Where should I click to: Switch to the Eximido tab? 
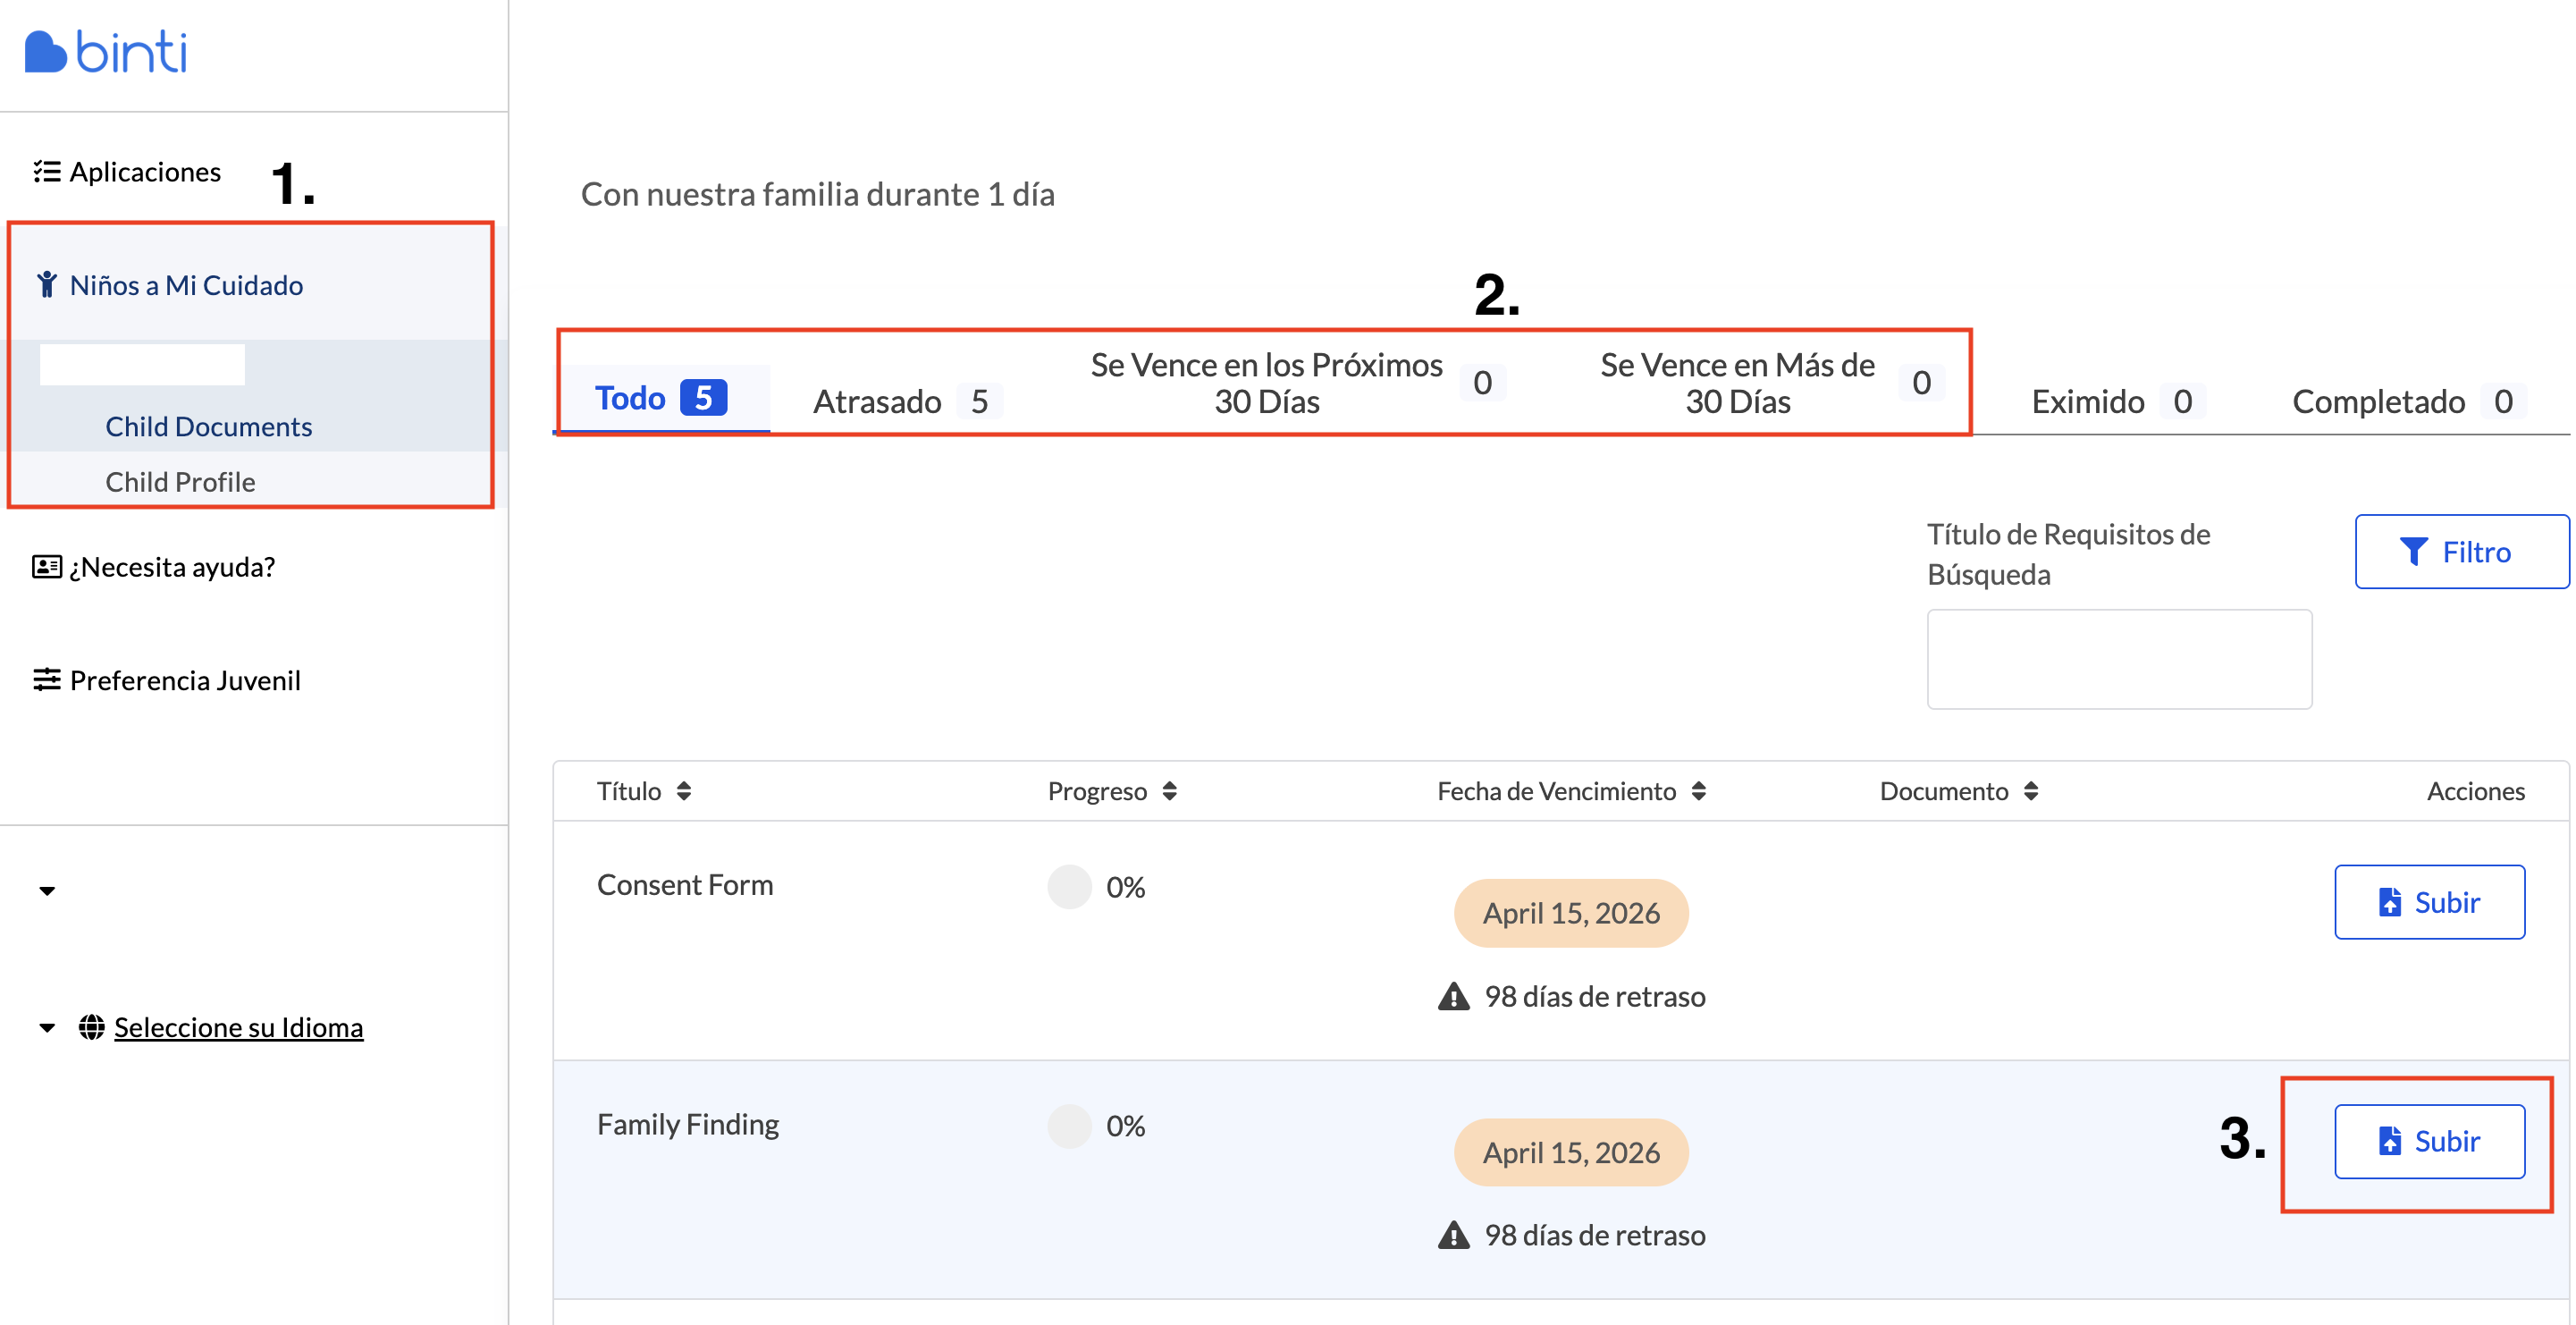2118,401
